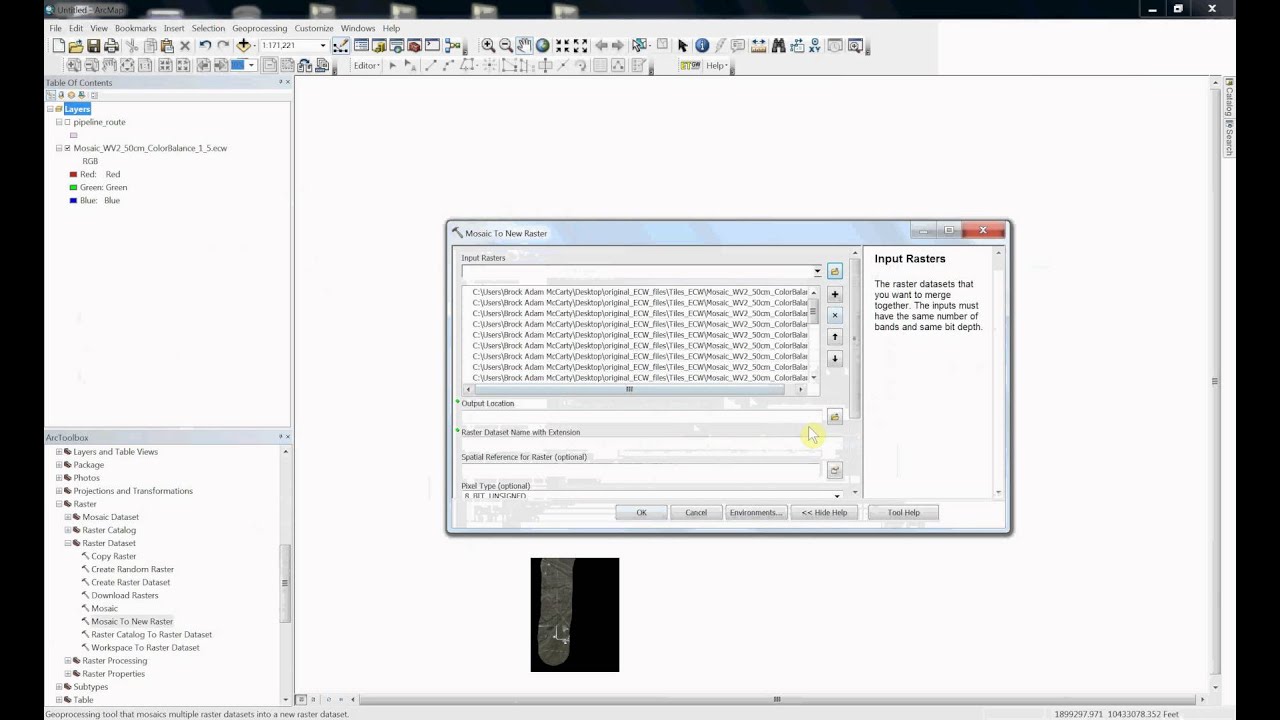Expand the Raster Processing toolset

tap(68, 661)
